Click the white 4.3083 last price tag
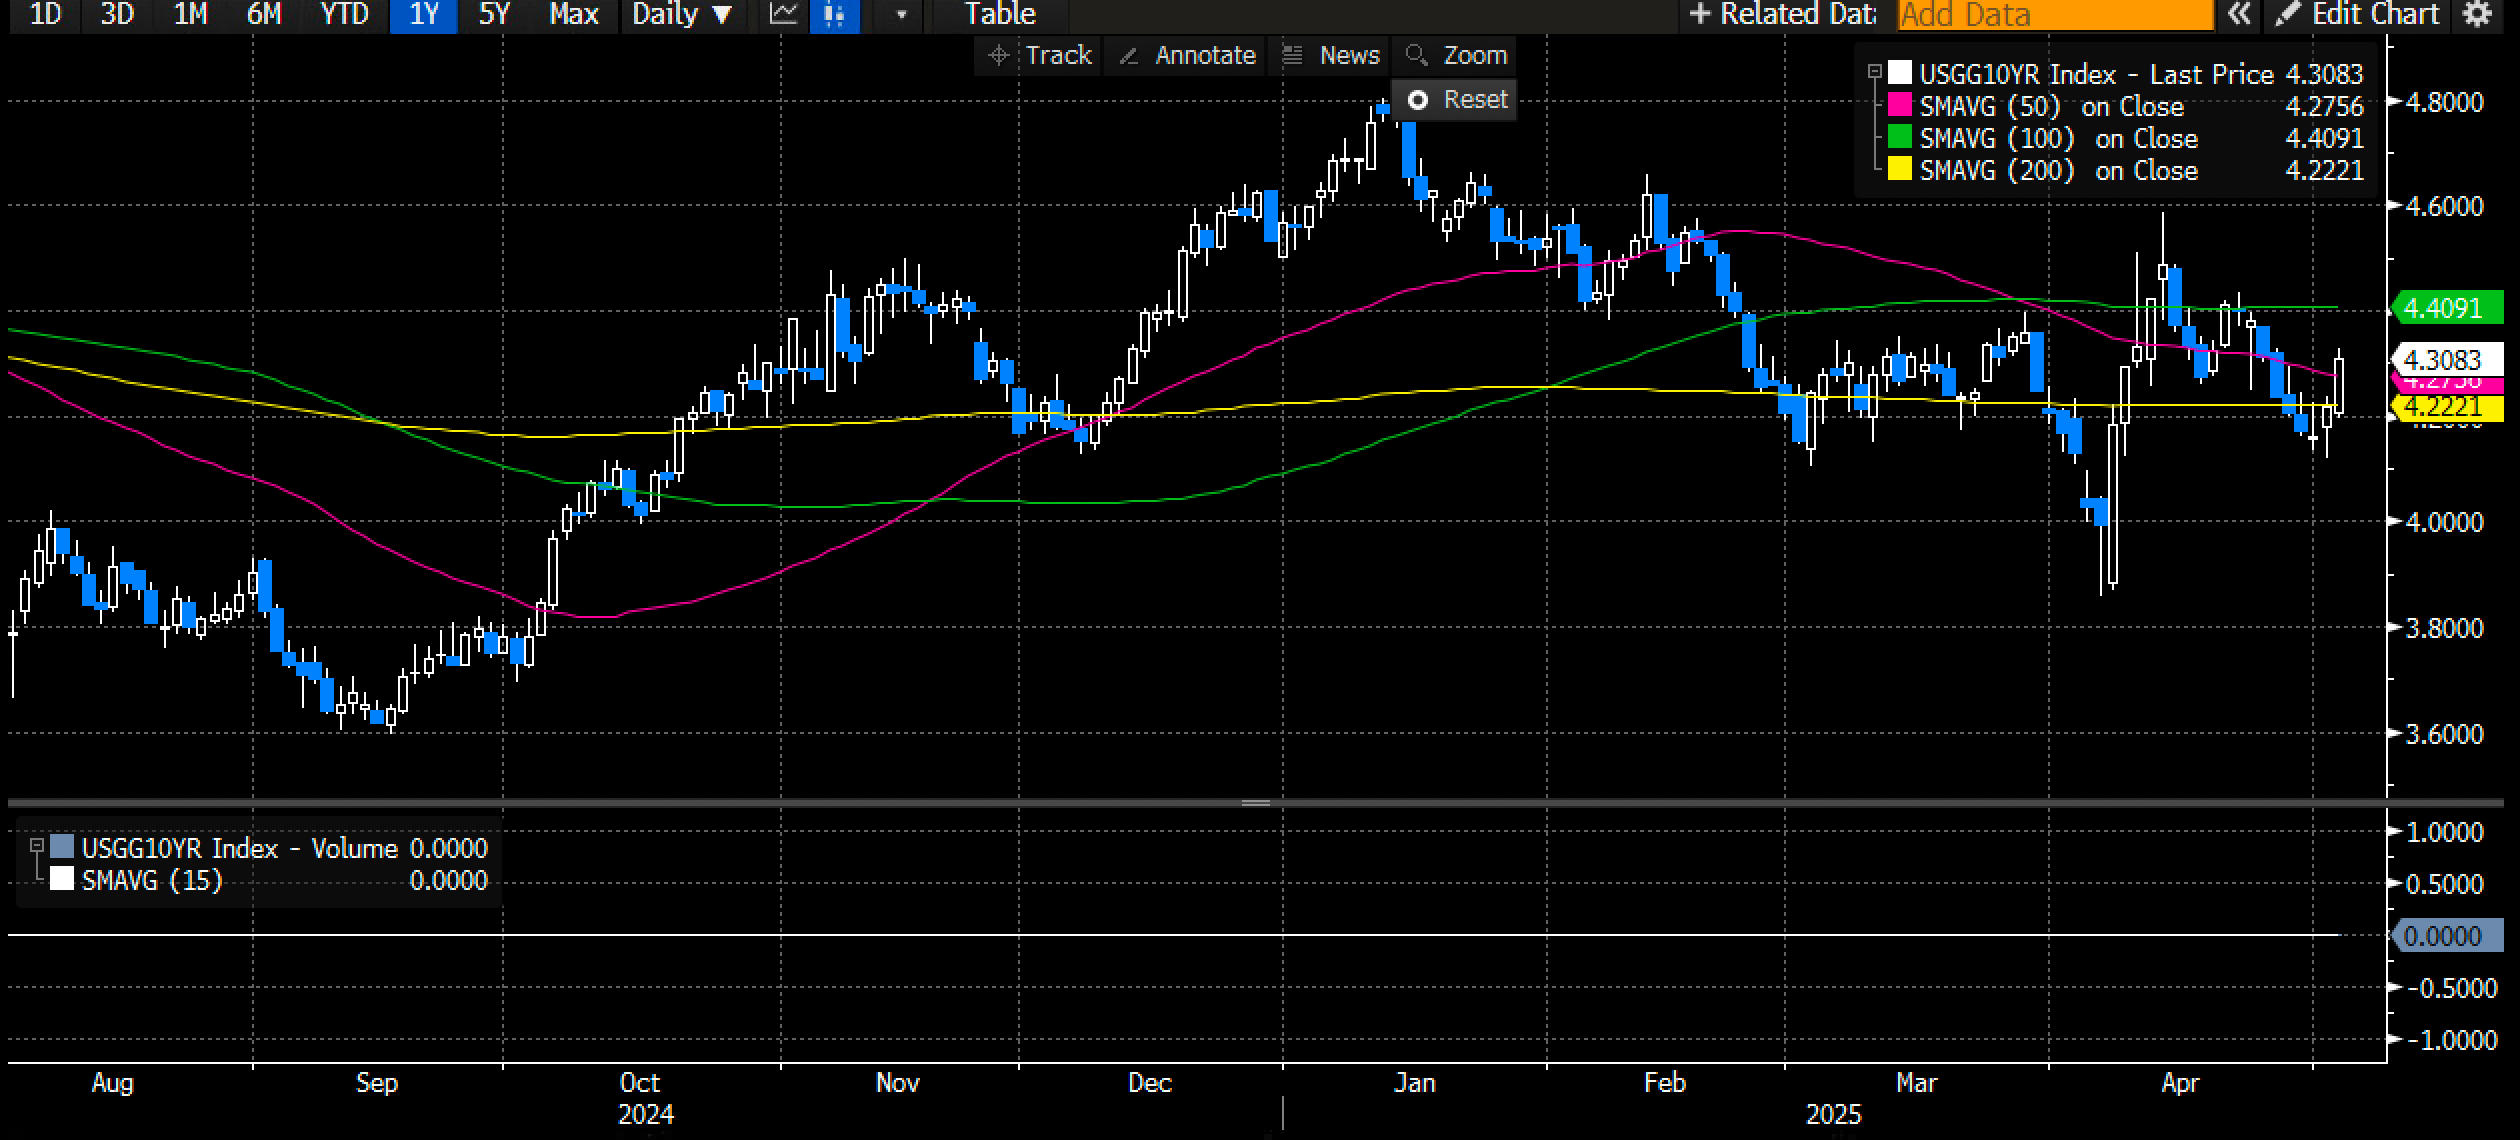The width and height of the screenshot is (2520, 1140). pos(2445,359)
